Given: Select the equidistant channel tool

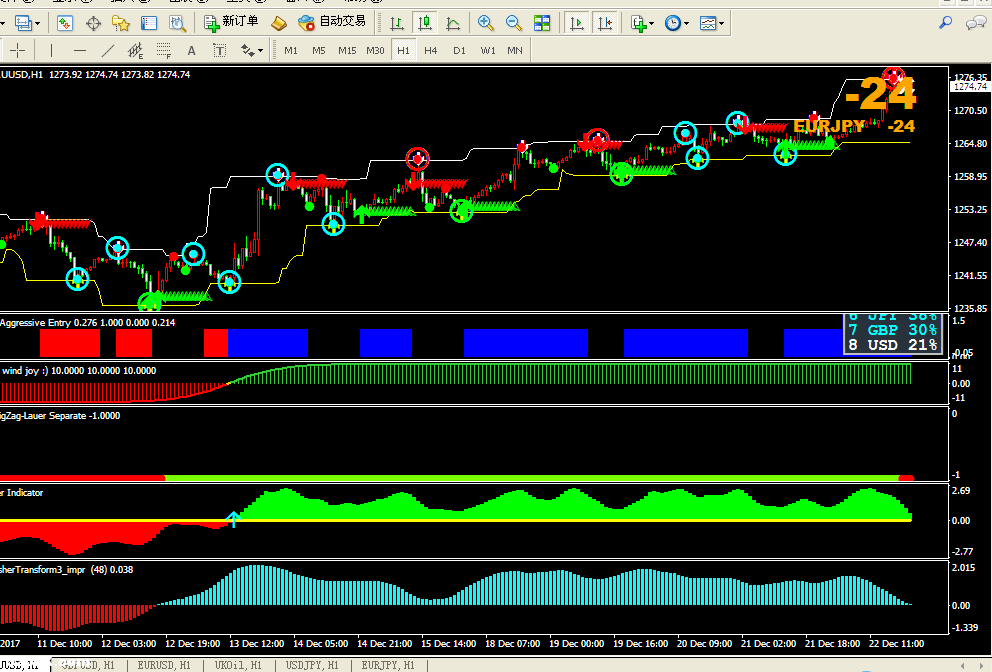Looking at the screenshot, I should (135, 51).
